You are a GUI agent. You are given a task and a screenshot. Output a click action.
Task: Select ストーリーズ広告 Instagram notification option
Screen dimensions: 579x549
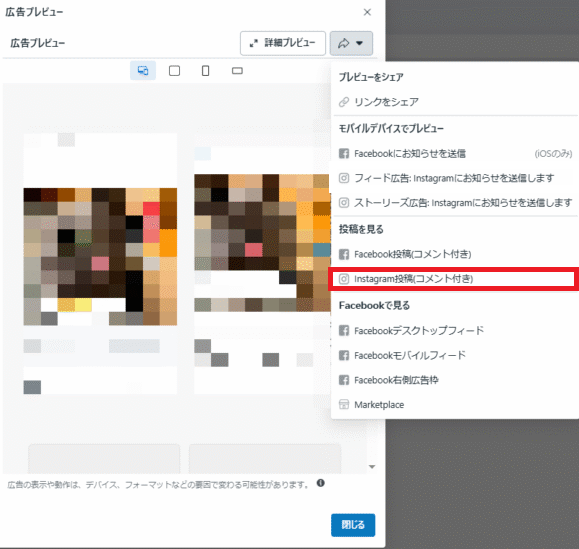[x=455, y=203]
